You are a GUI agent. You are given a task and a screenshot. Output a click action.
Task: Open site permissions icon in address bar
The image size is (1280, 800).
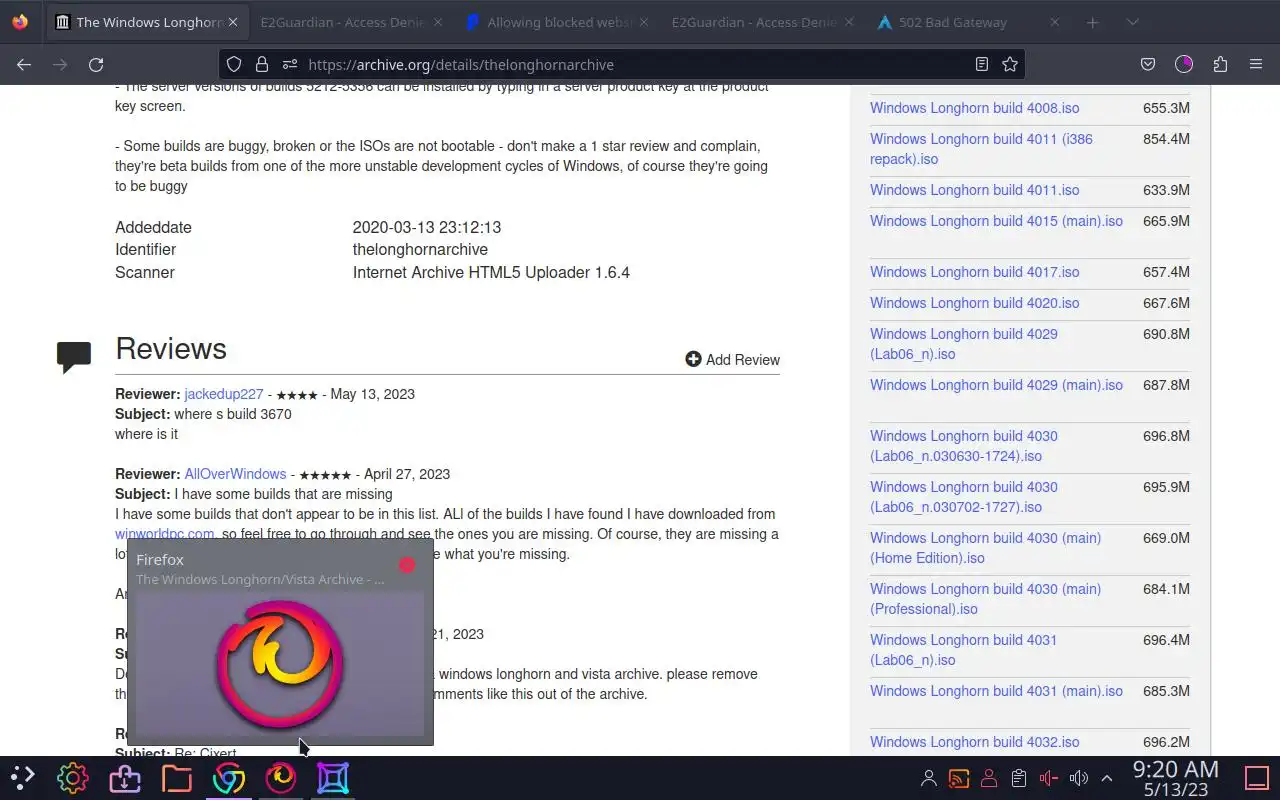click(290, 64)
